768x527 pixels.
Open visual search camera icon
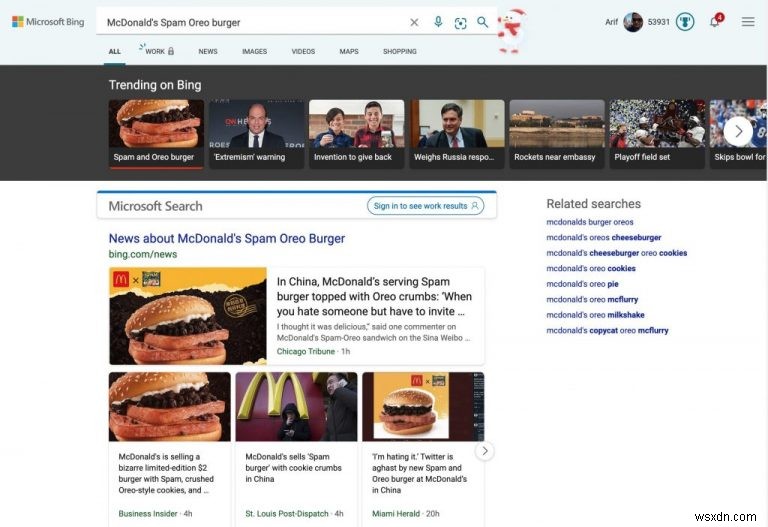click(x=460, y=23)
